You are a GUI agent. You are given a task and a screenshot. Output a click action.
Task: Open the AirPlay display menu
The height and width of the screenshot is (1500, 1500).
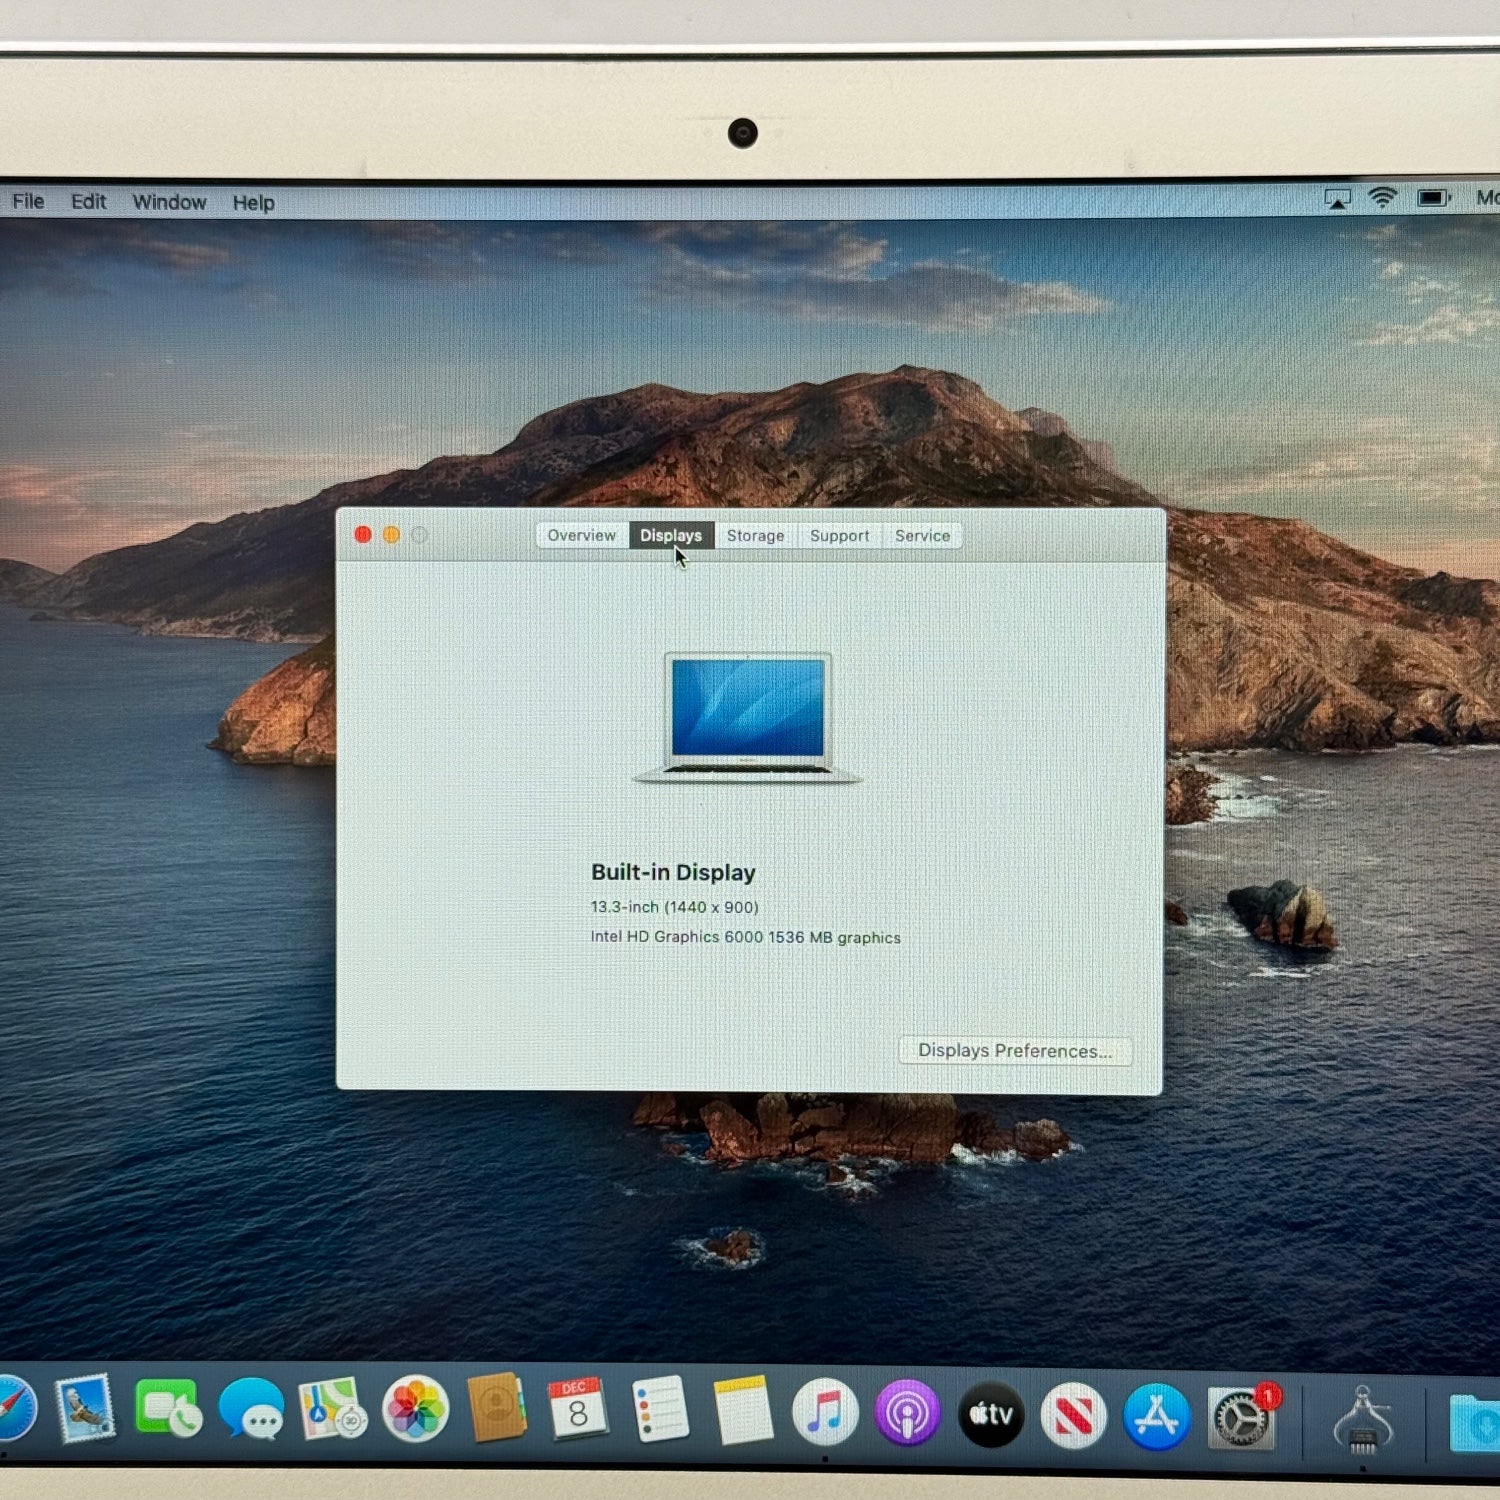tap(1337, 199)
